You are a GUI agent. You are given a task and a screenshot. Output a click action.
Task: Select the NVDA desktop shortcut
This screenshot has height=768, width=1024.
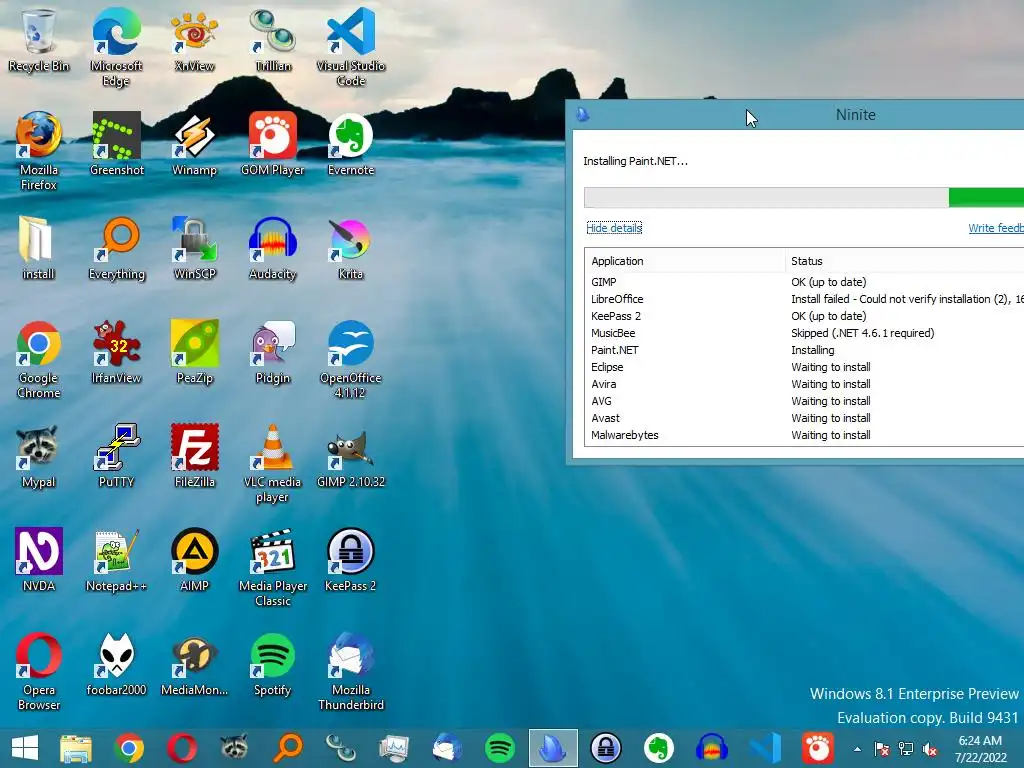39,560
